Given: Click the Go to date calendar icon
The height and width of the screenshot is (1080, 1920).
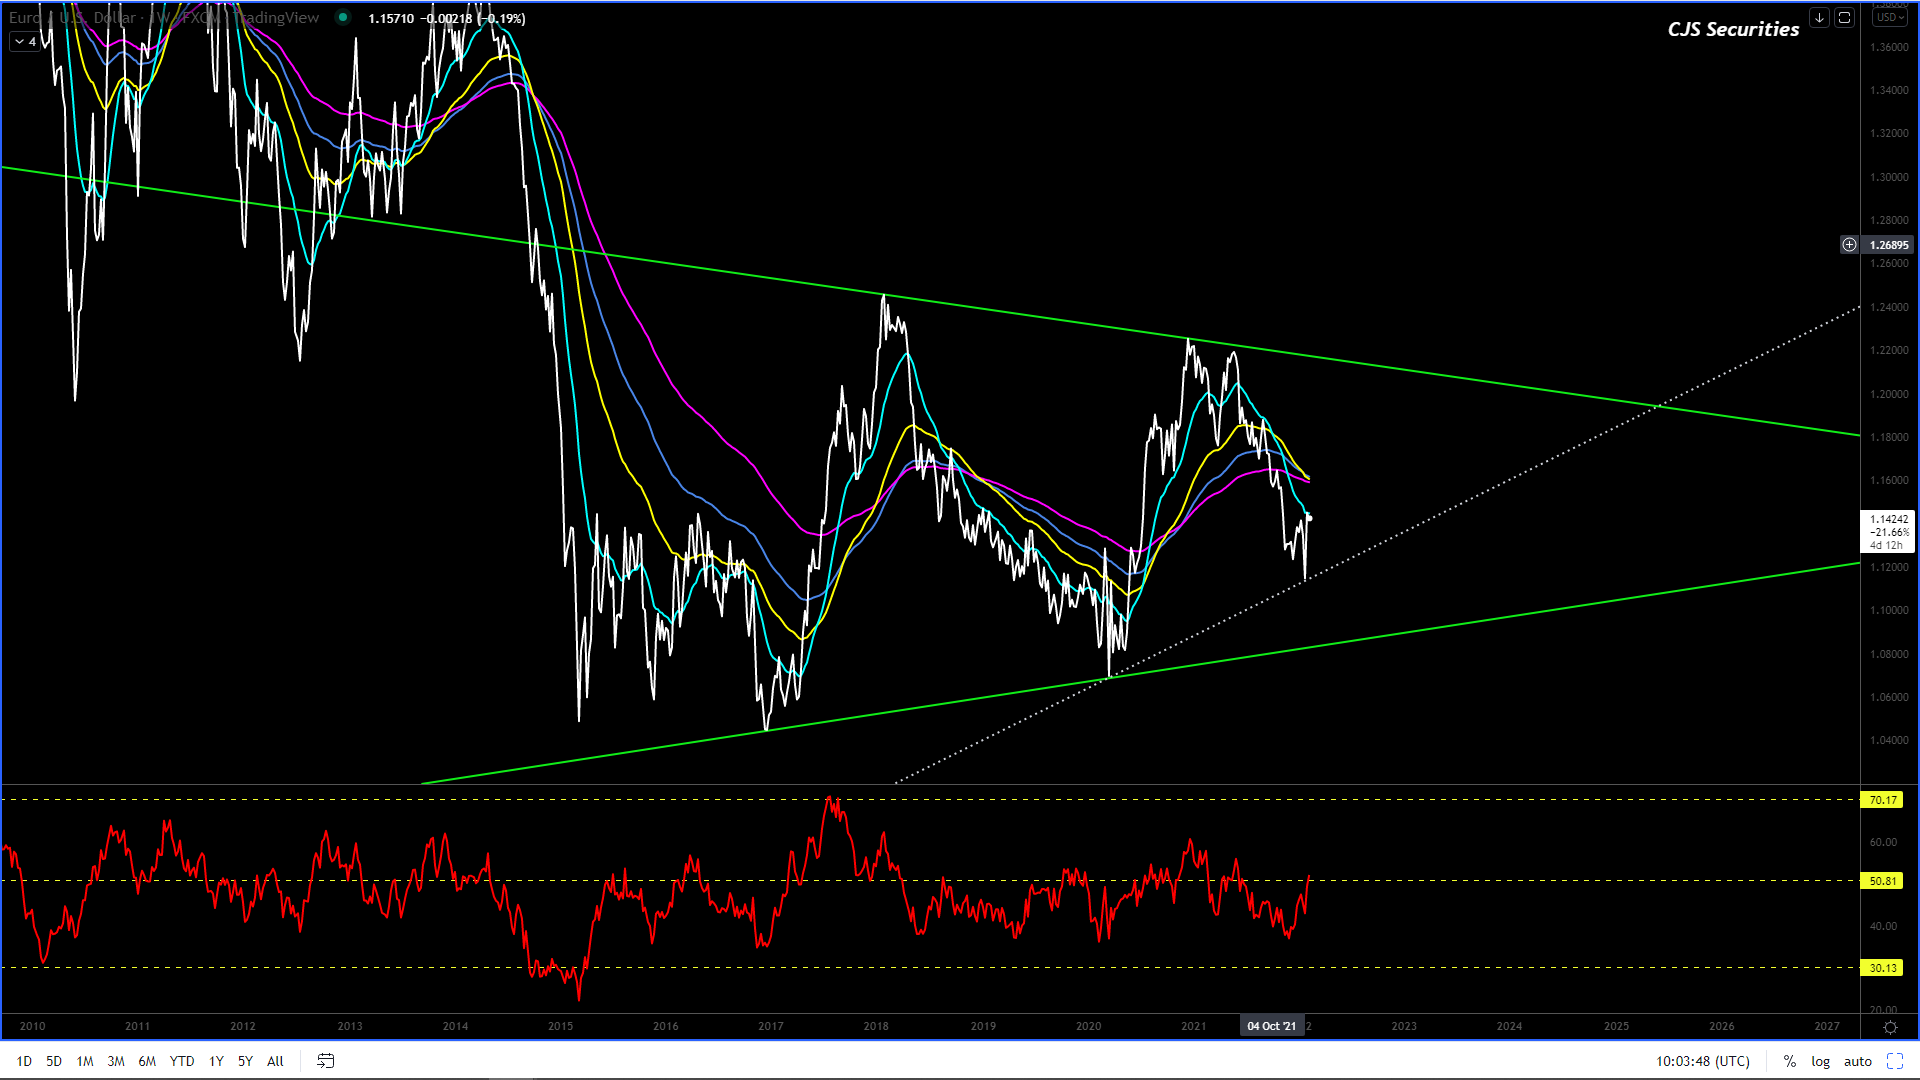Looking at the screenshot, I should coord(326,1061).
